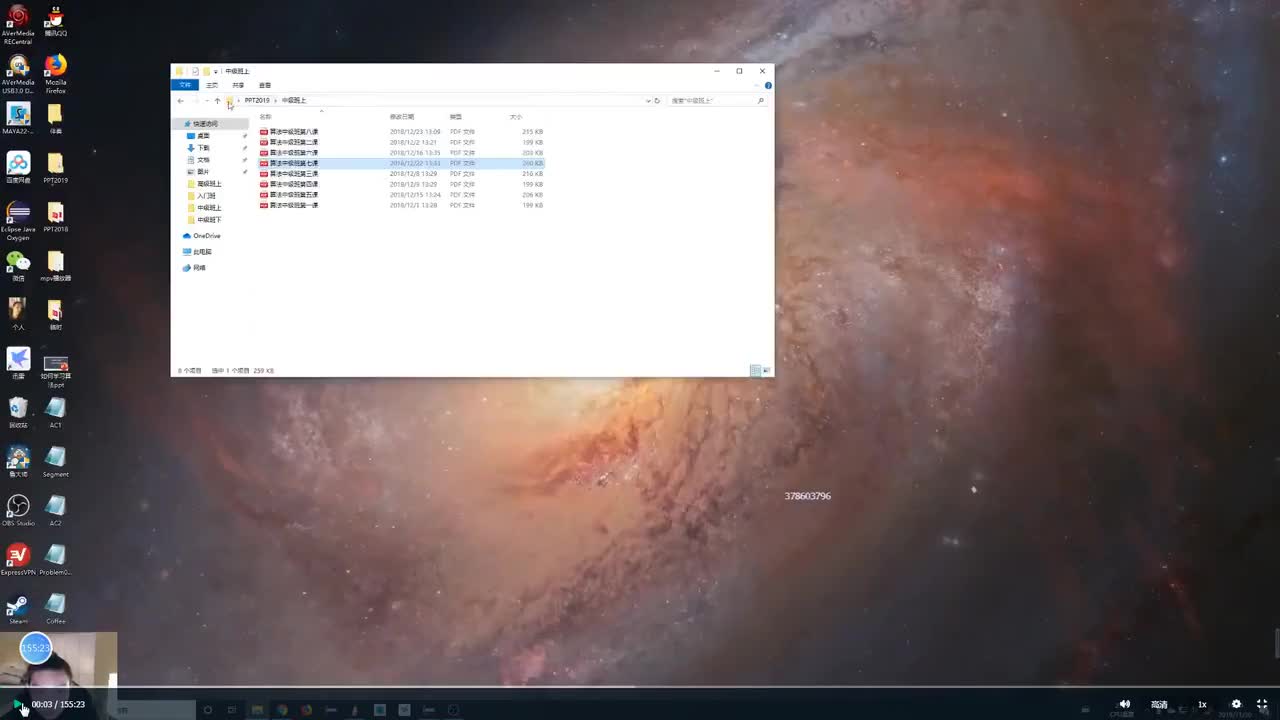
Task: Select the Coffee file on the desktop
Action: coord(55,608)
